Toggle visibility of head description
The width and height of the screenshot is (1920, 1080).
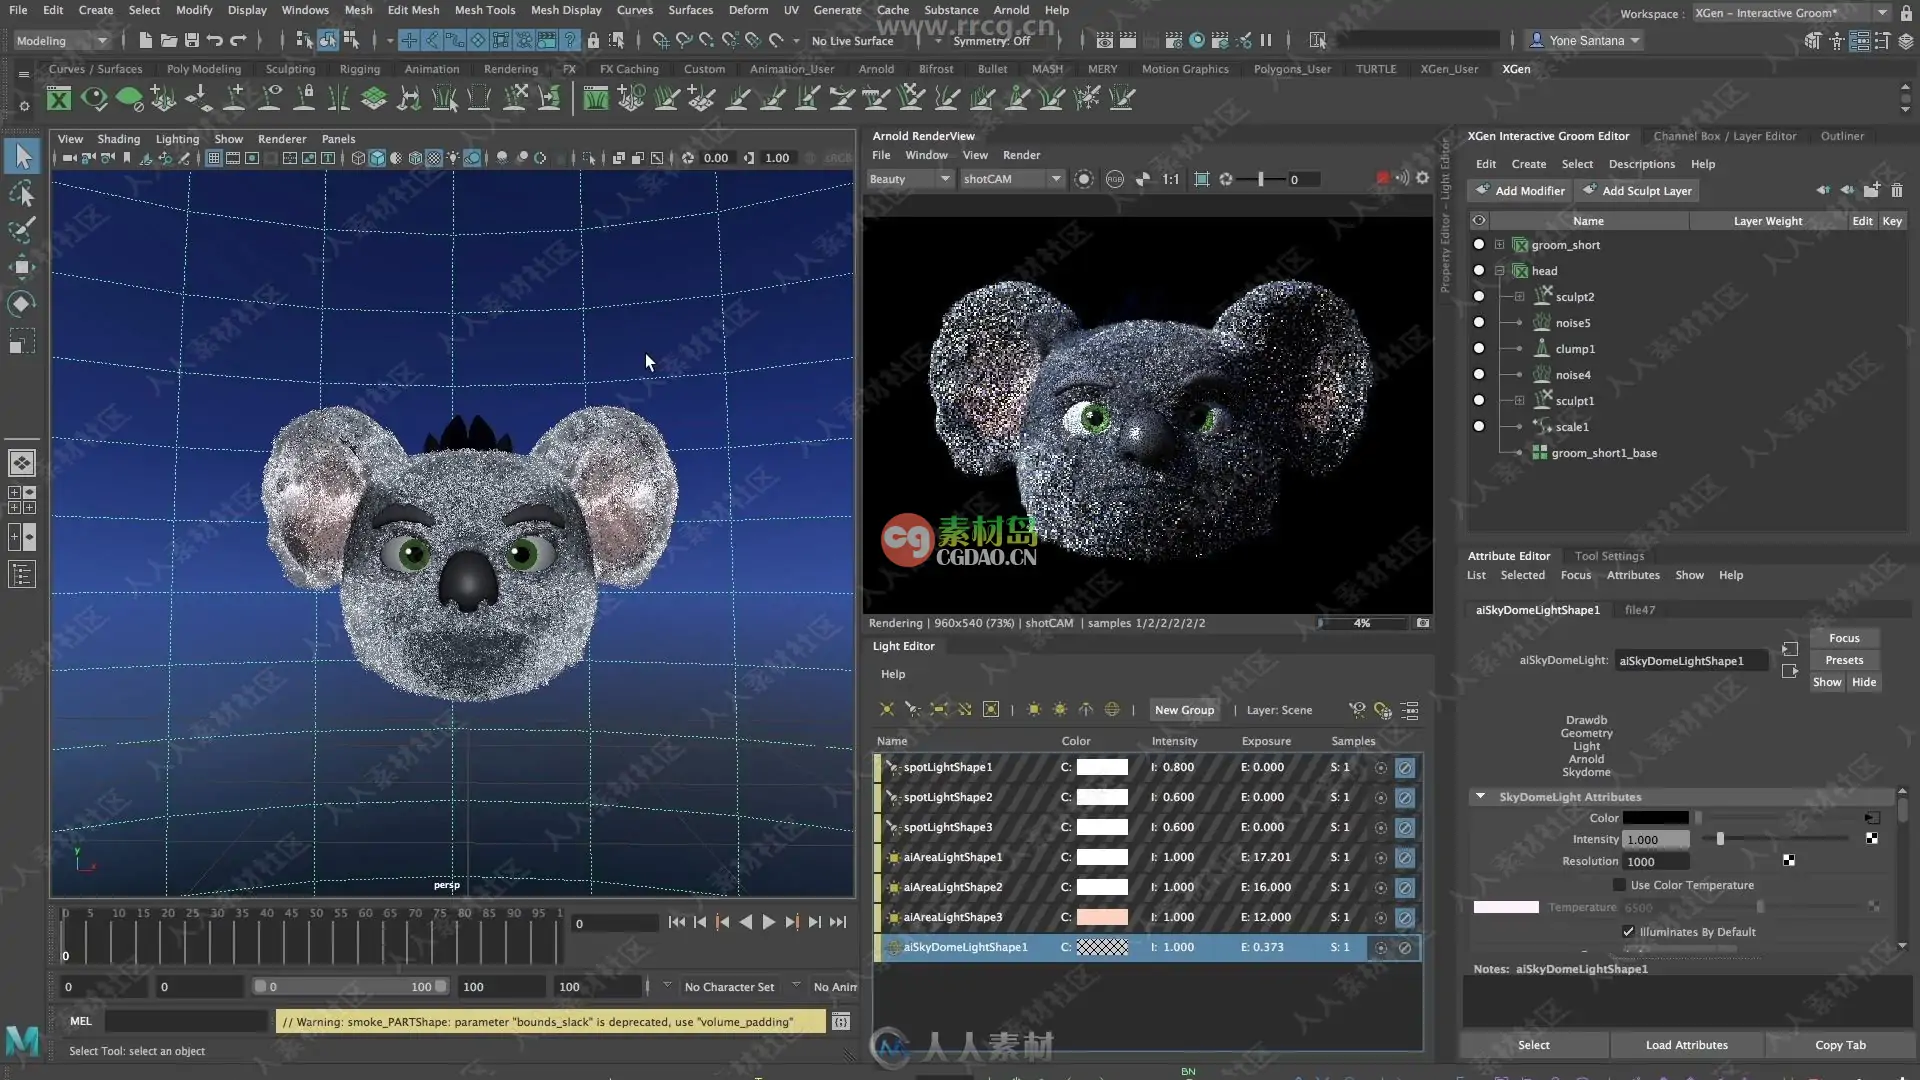(1479, 270)
